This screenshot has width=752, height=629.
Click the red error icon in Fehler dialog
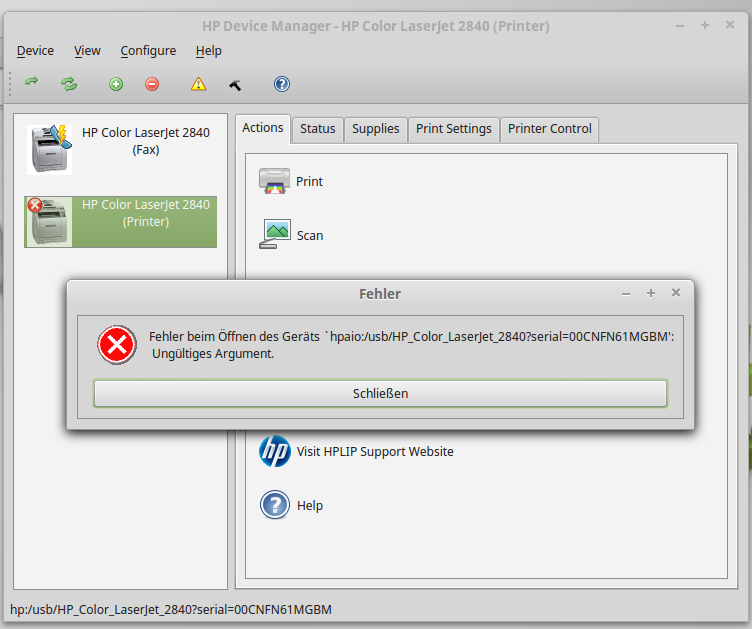[117, 345]
